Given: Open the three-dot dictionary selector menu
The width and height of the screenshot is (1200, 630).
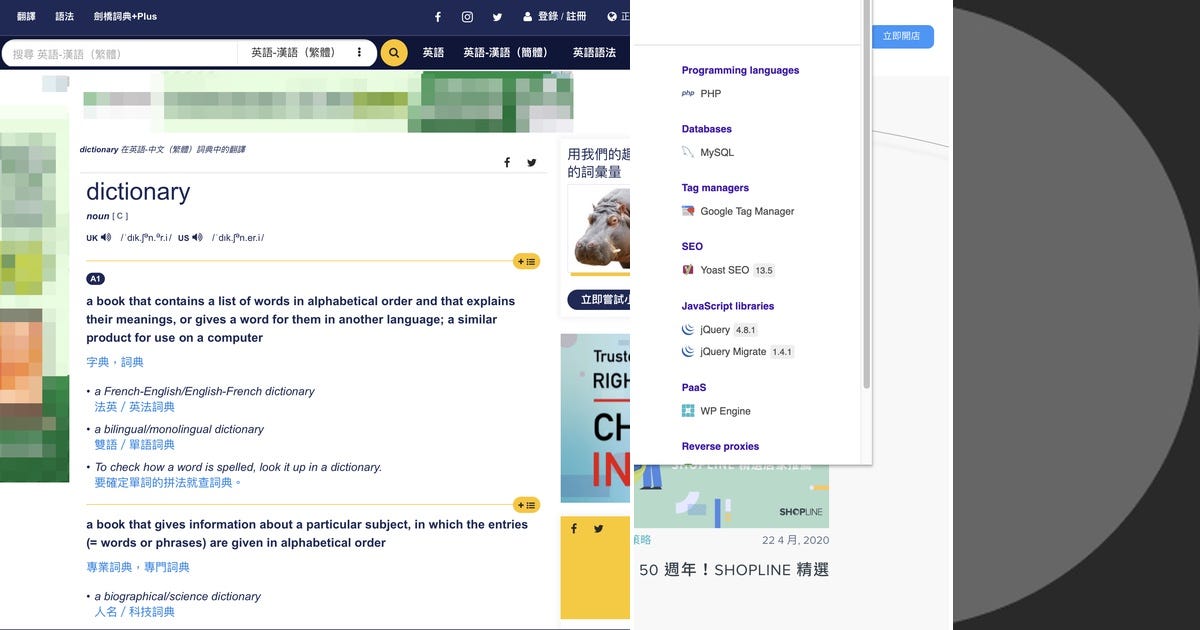Looking at the screenshot, I should [359, 52].
